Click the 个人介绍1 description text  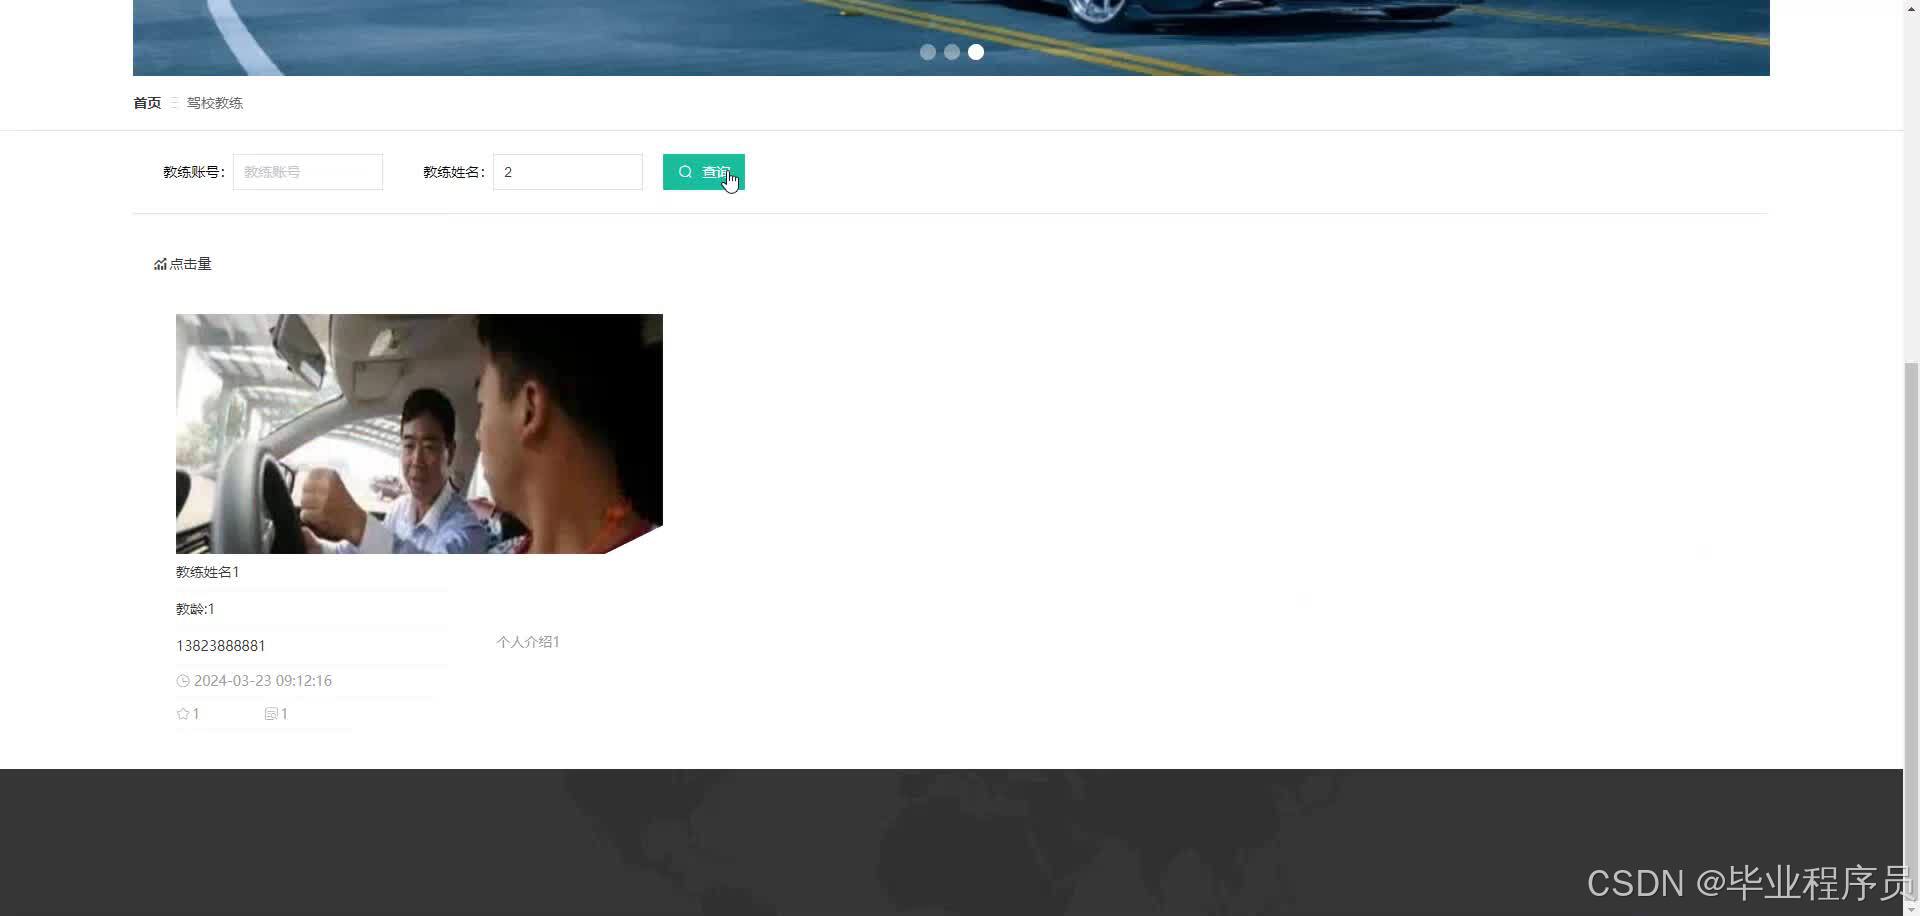click(x=528, y=642)
